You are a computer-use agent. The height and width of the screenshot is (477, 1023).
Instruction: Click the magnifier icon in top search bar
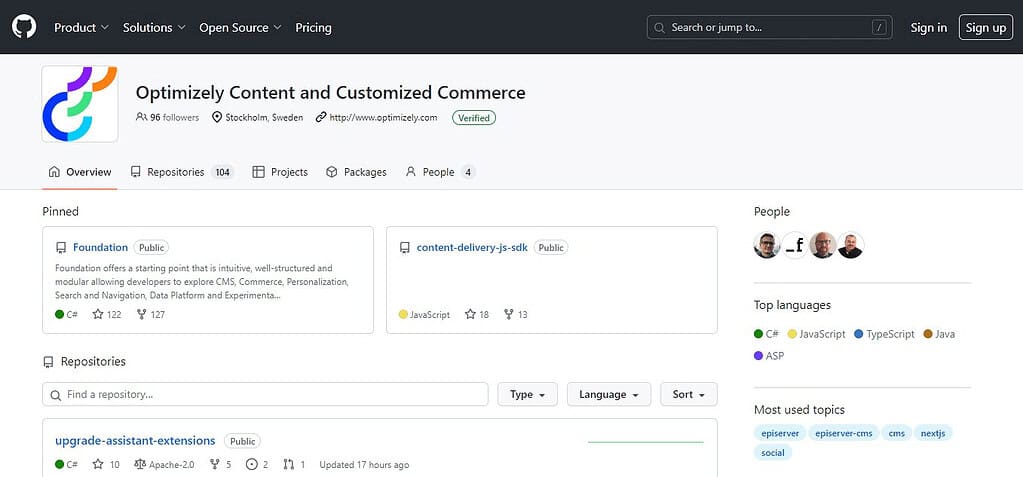point(660,27)
